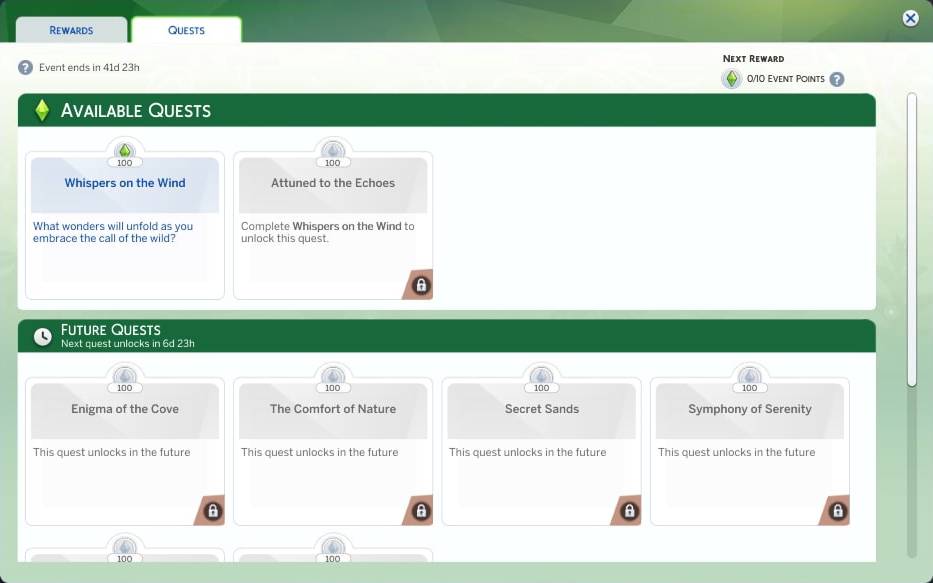Click the green plumbob Next Reward icon
This screenshot has height=583, width=933.
(x=731, y=79)
